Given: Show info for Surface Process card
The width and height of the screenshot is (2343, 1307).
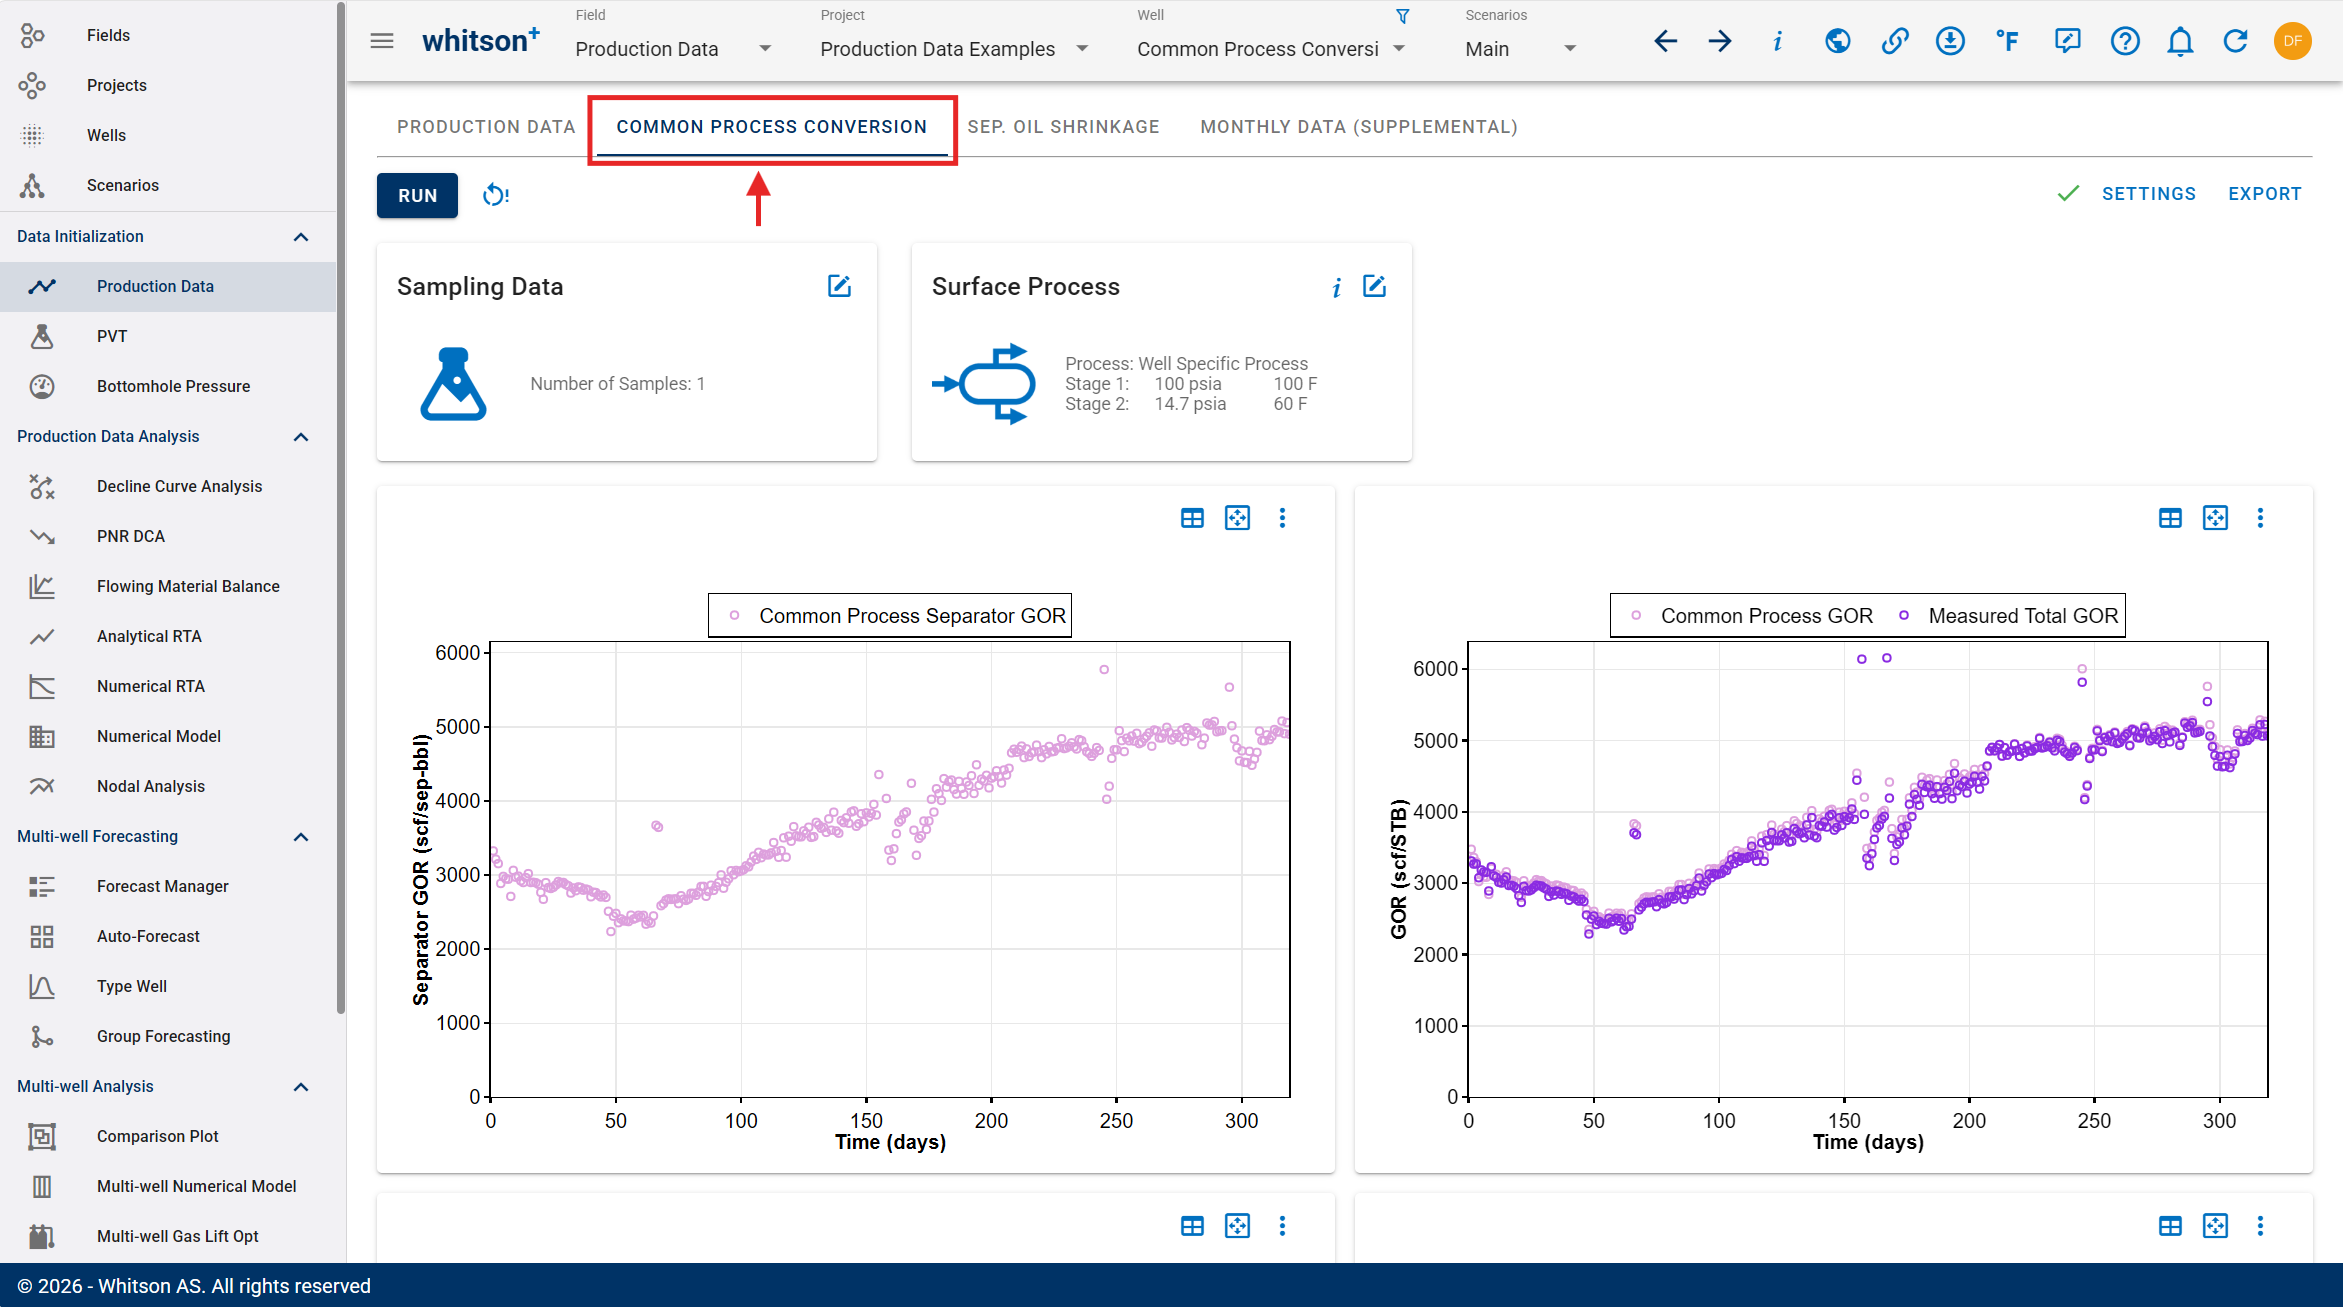Looking at the screenshot, I should [1336, 288].
